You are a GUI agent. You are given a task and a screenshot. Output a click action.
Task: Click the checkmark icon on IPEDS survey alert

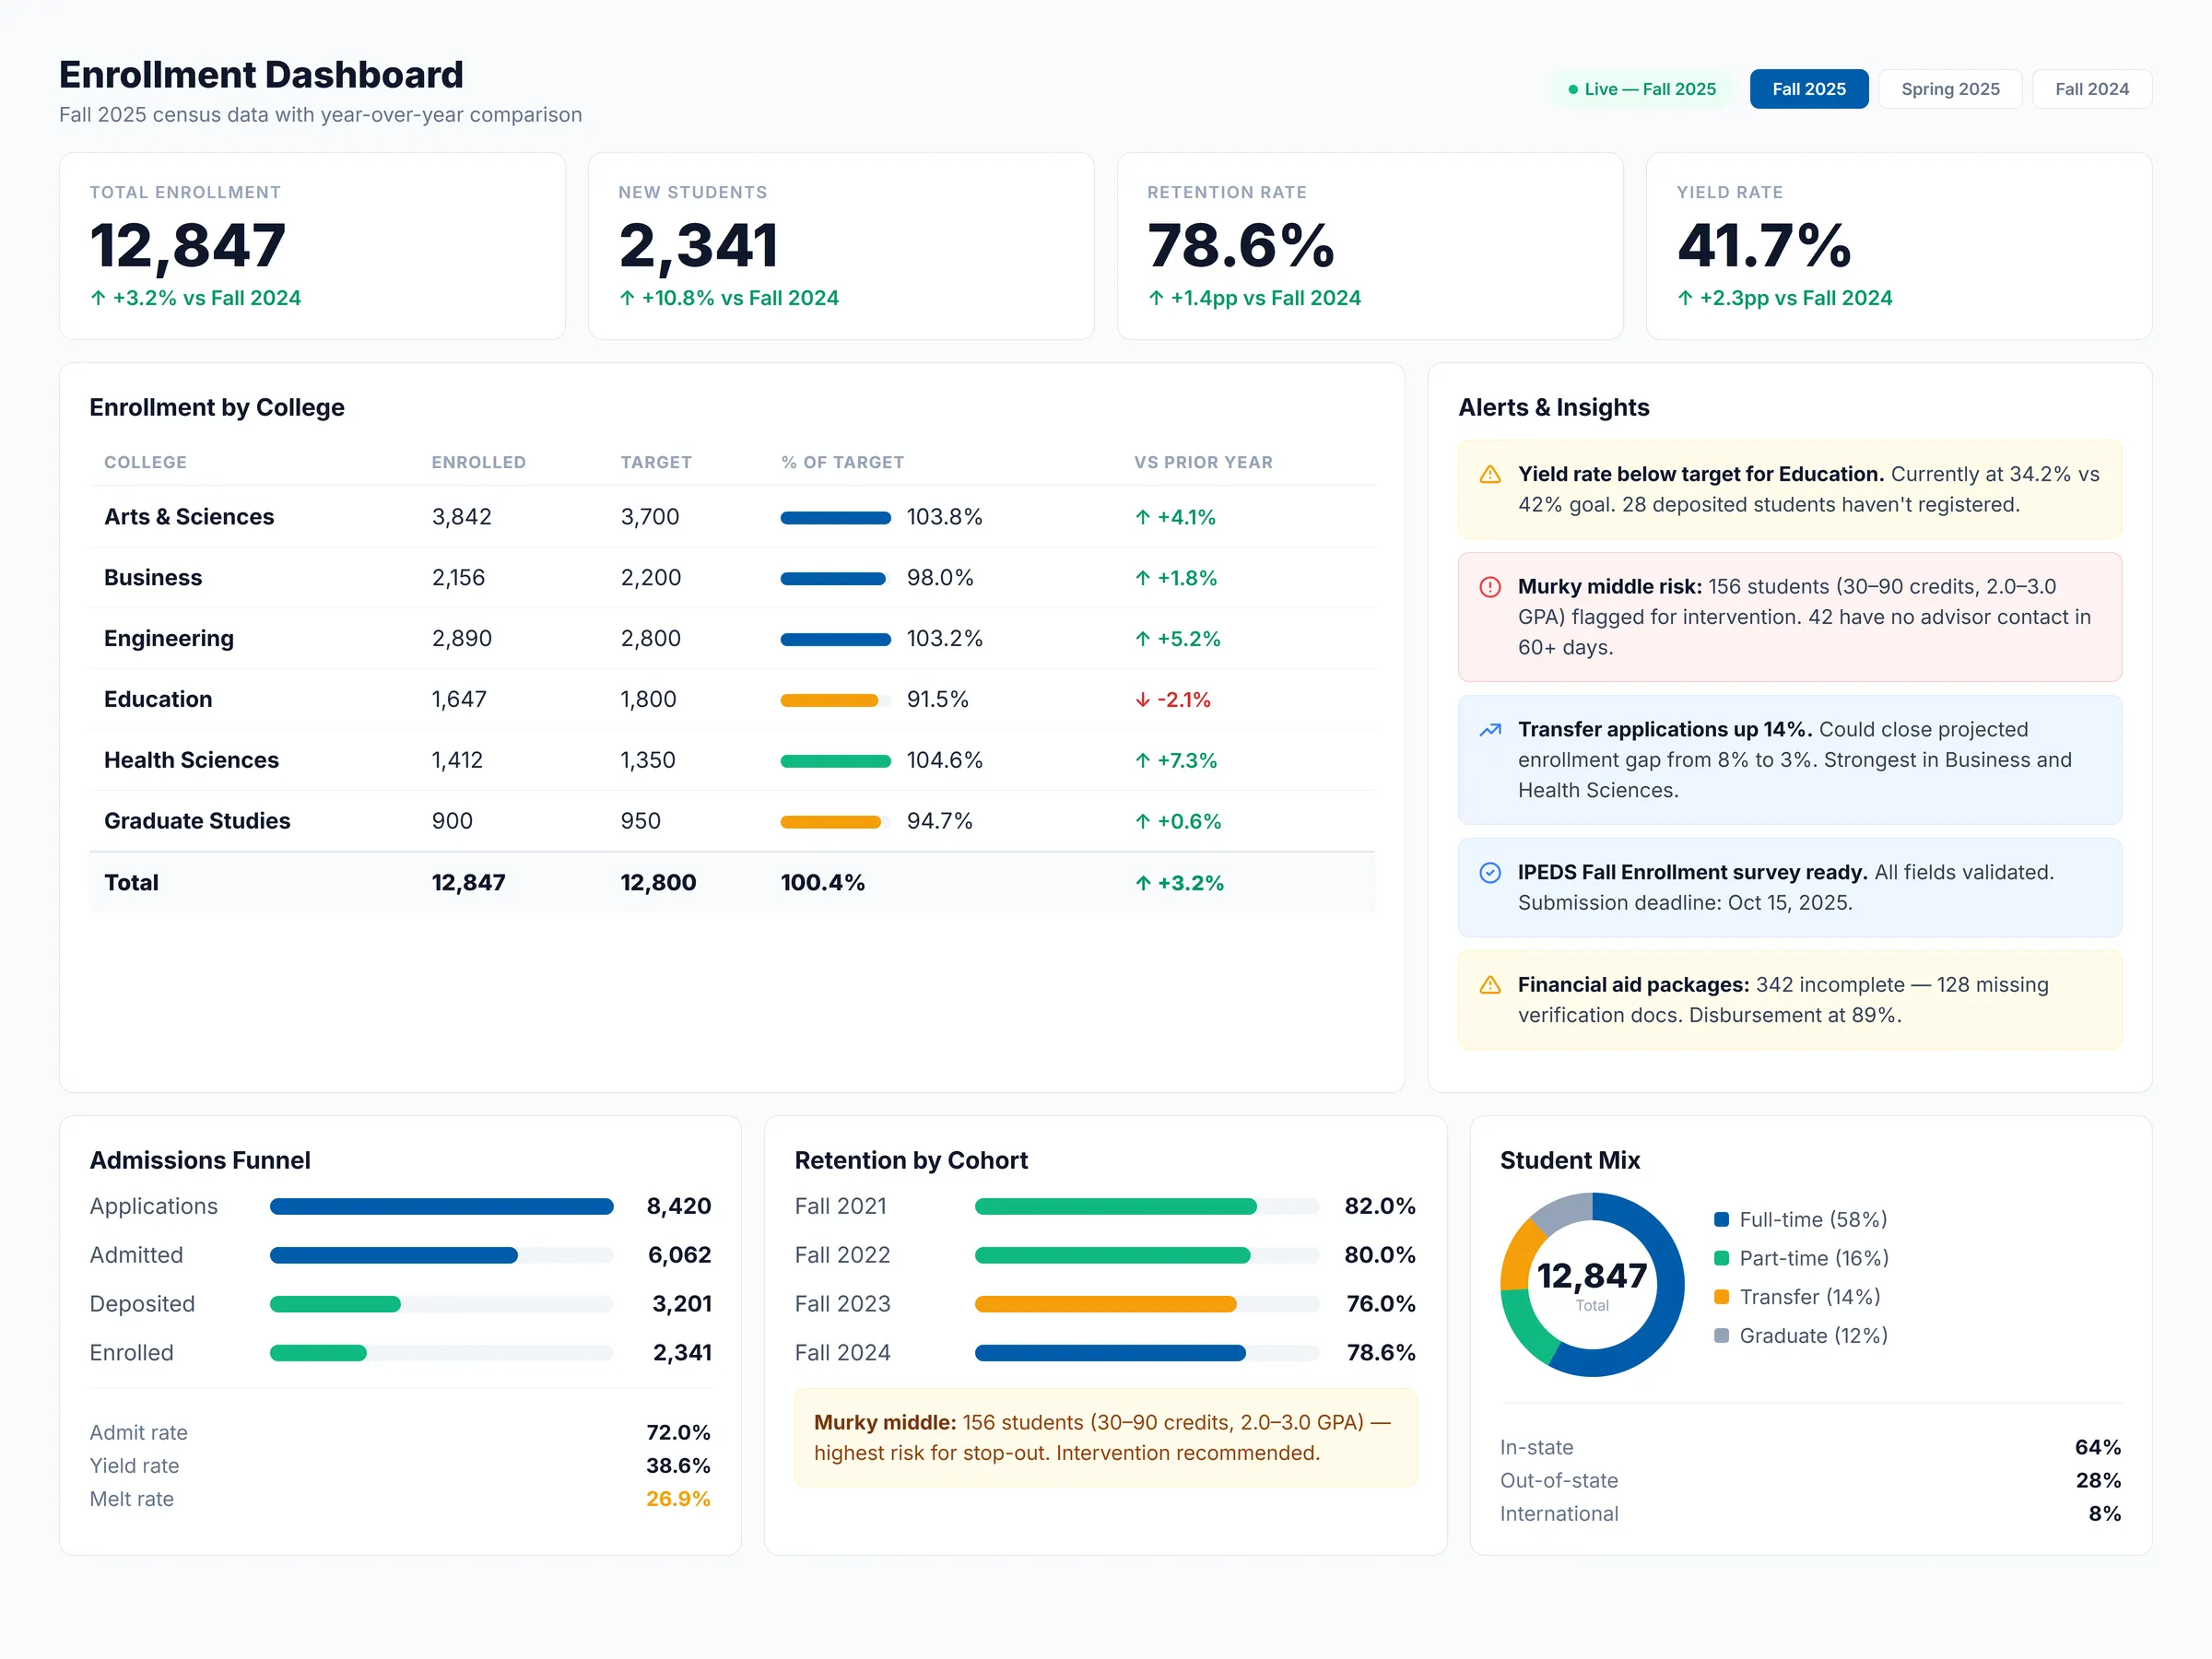1492,873
